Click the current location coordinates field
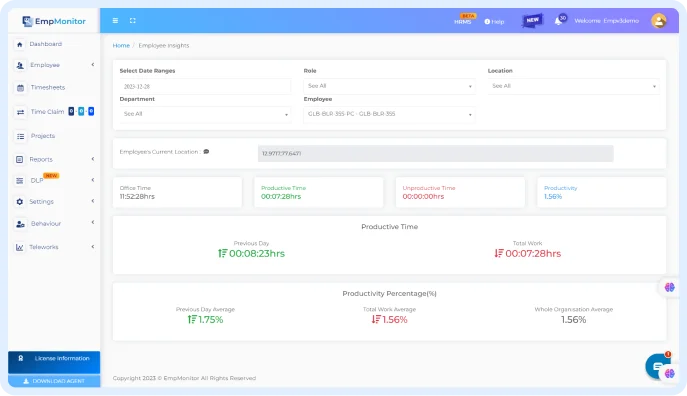687x396 pixels. [436, 153]
